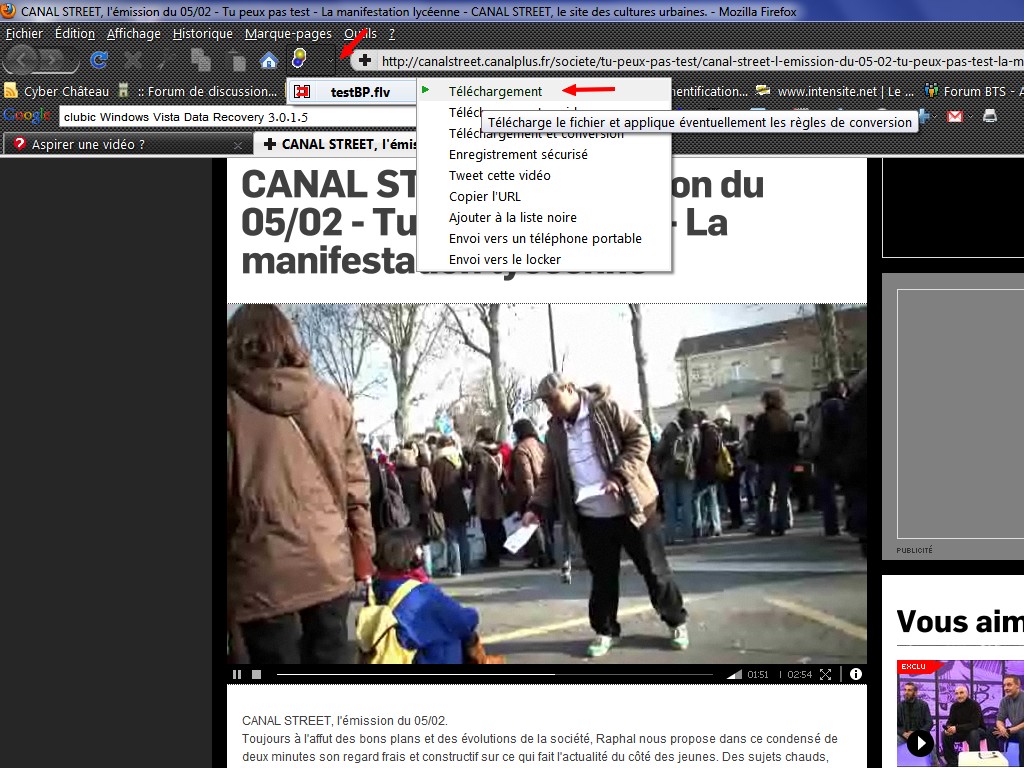
Task: Click the video info icon
Action: (856, 675)
